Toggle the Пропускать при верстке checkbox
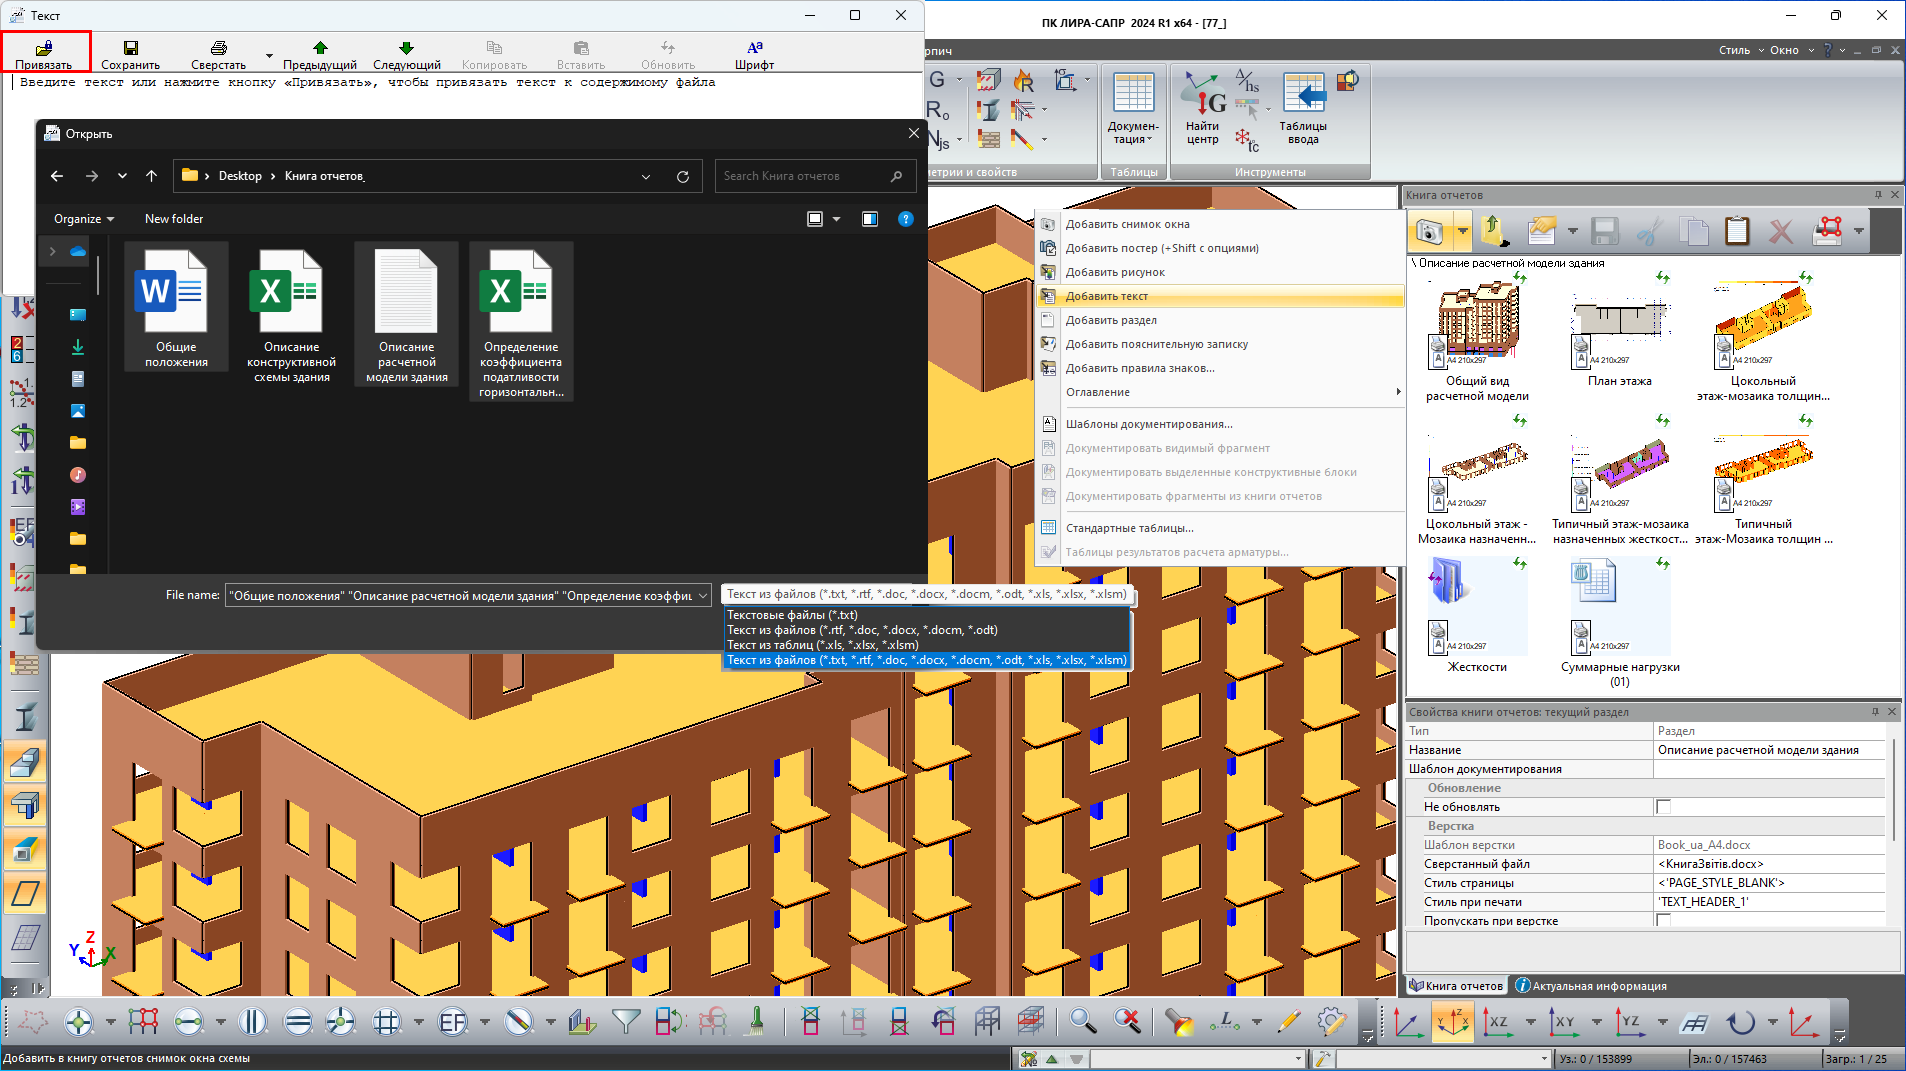Image resolution: width=1906 pixels, height=1071 pixels. point(1663,921)
